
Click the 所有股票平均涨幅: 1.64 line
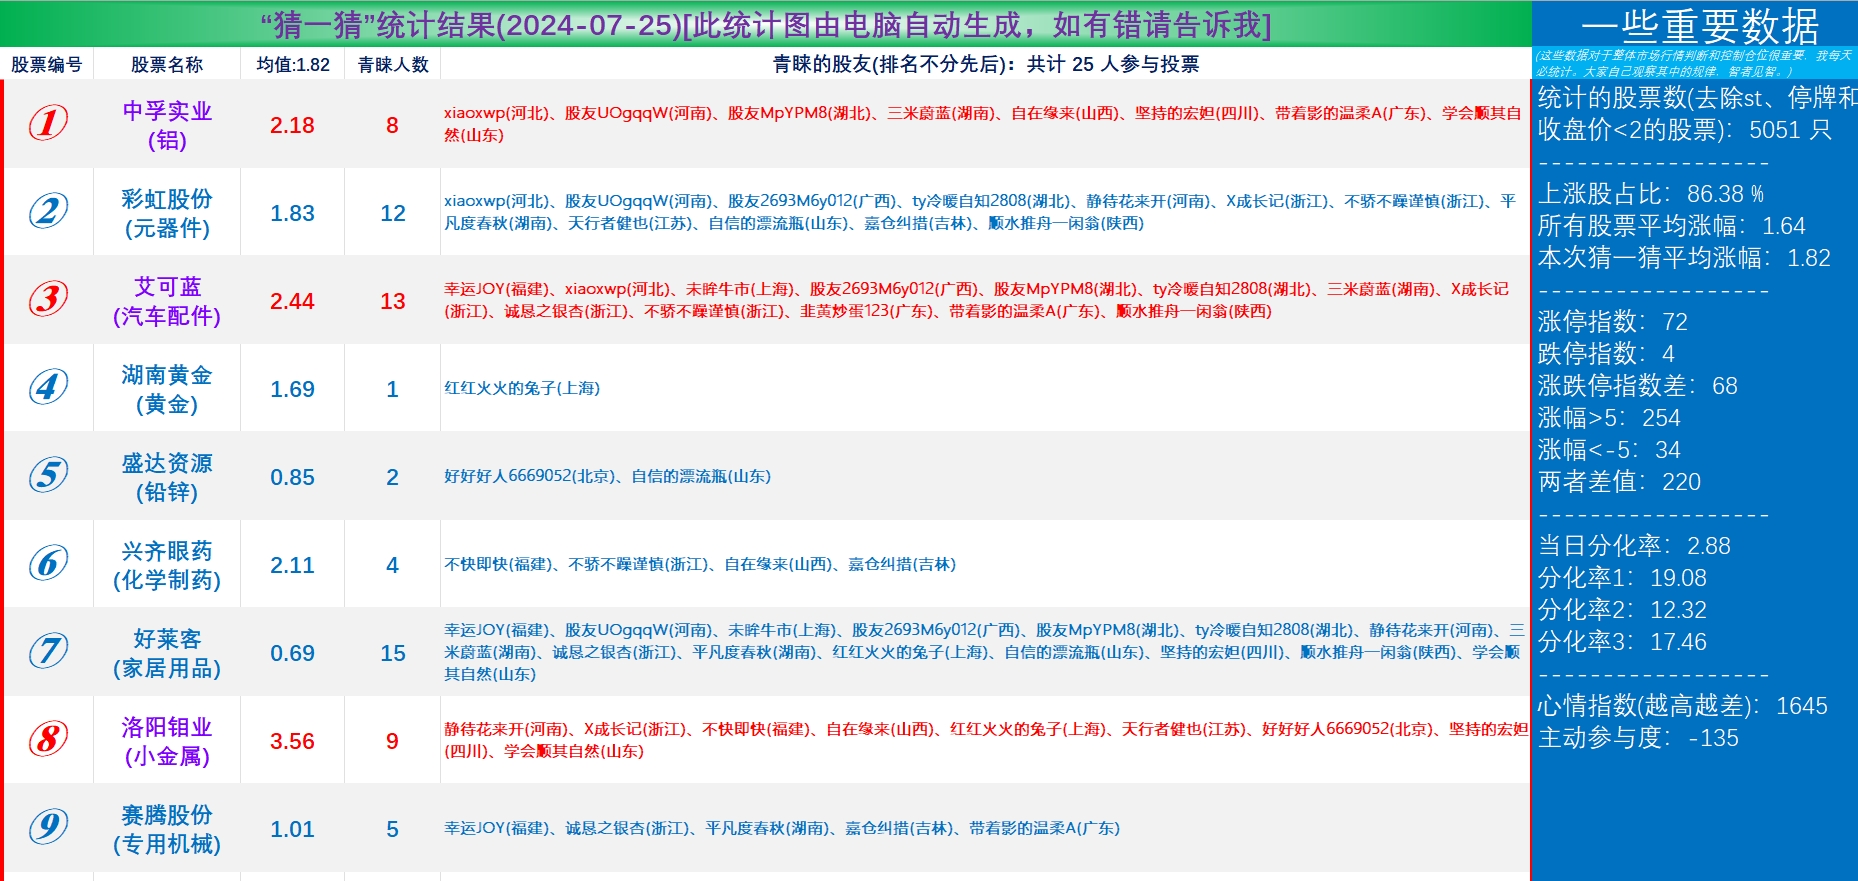click(x=1671, y=226)
